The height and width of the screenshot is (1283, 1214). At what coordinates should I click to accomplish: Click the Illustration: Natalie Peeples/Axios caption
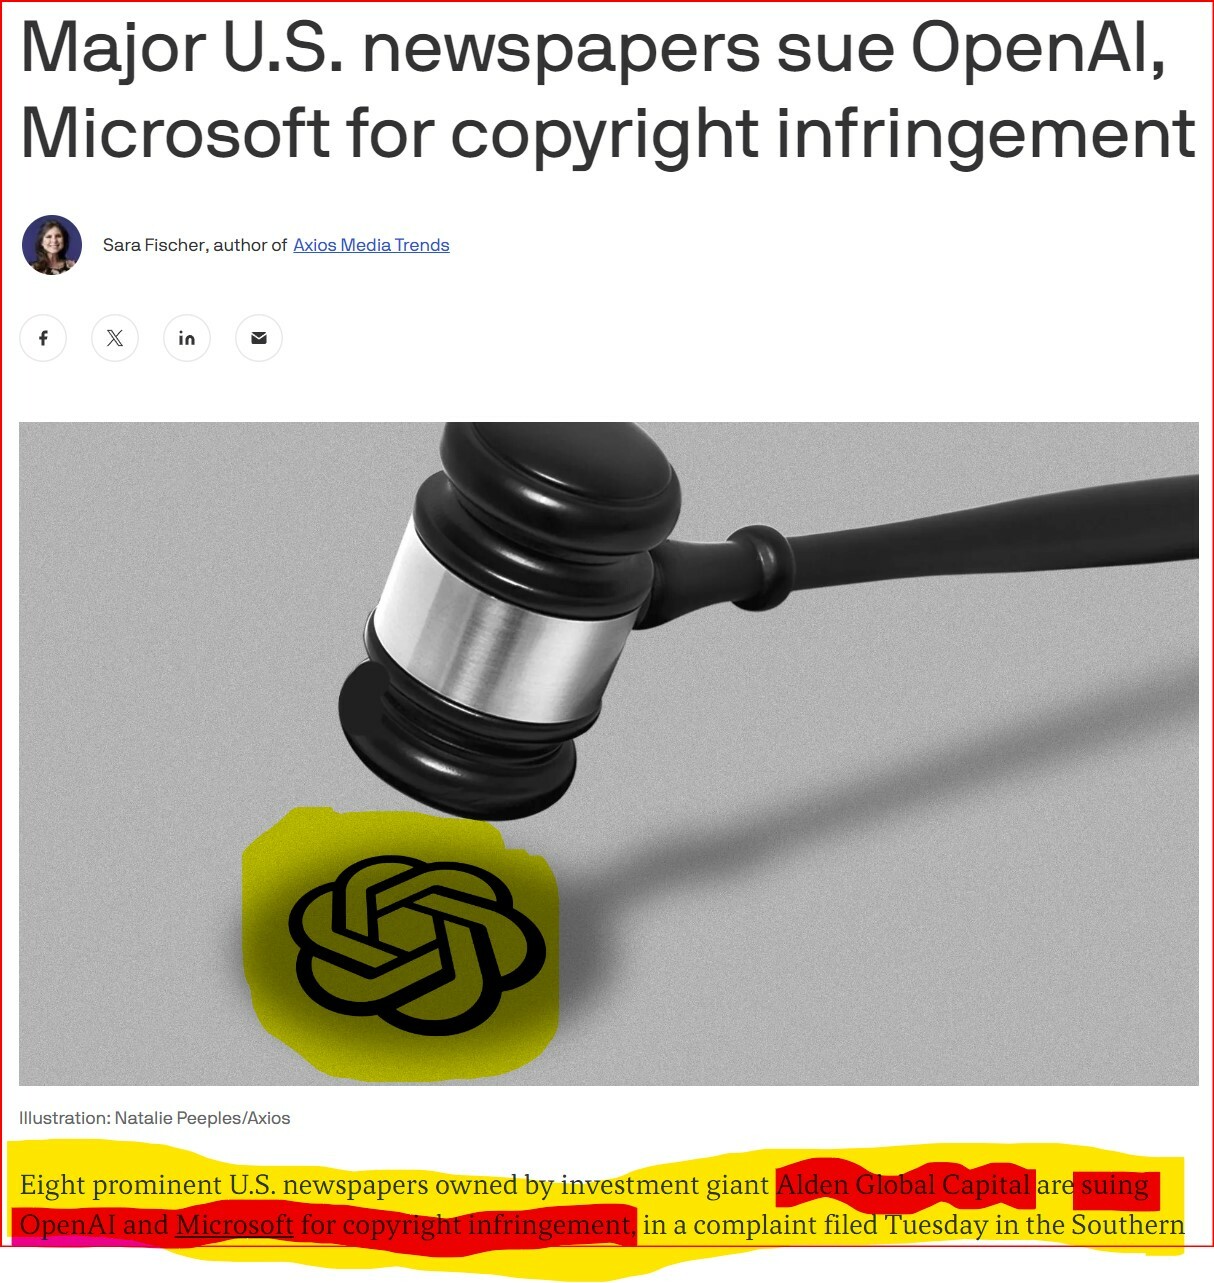155,1118
